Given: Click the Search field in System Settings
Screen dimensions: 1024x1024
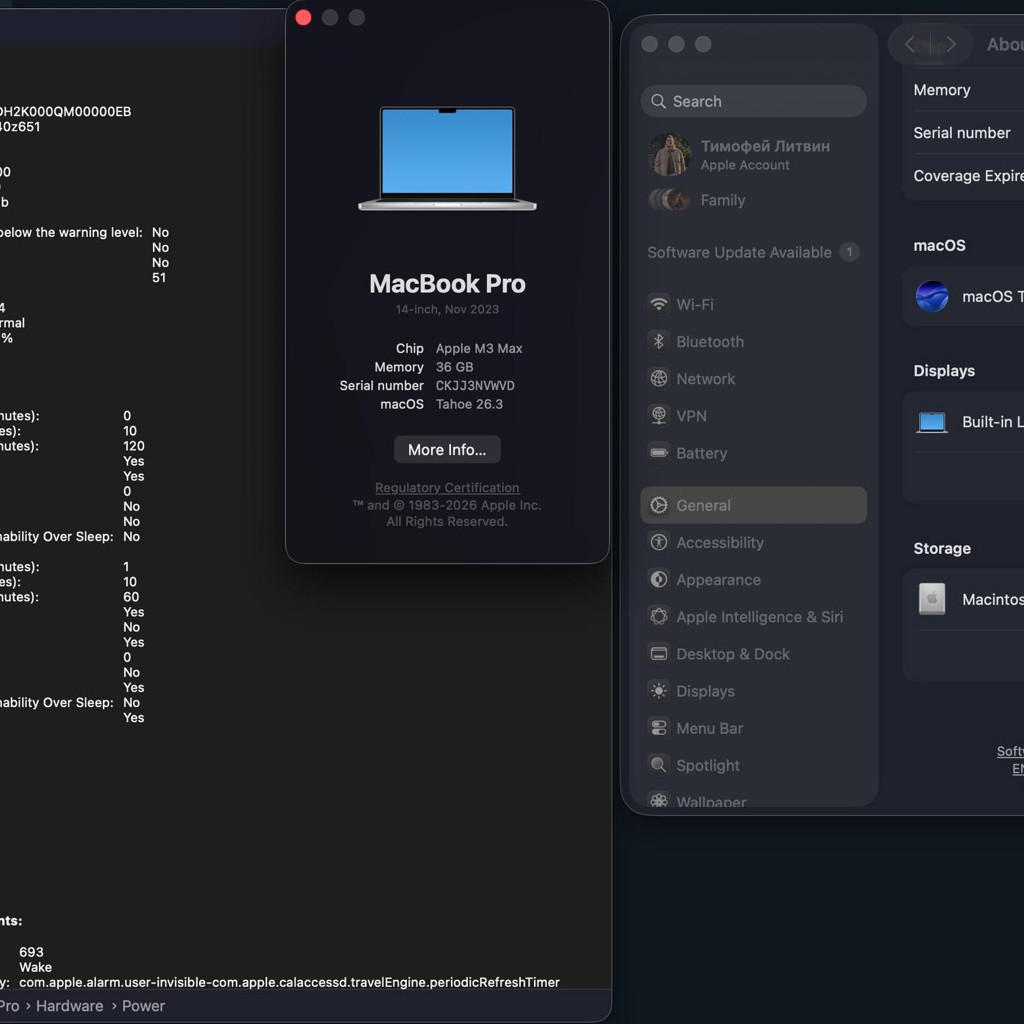Looking at the screenshot, I should [753, 101].
